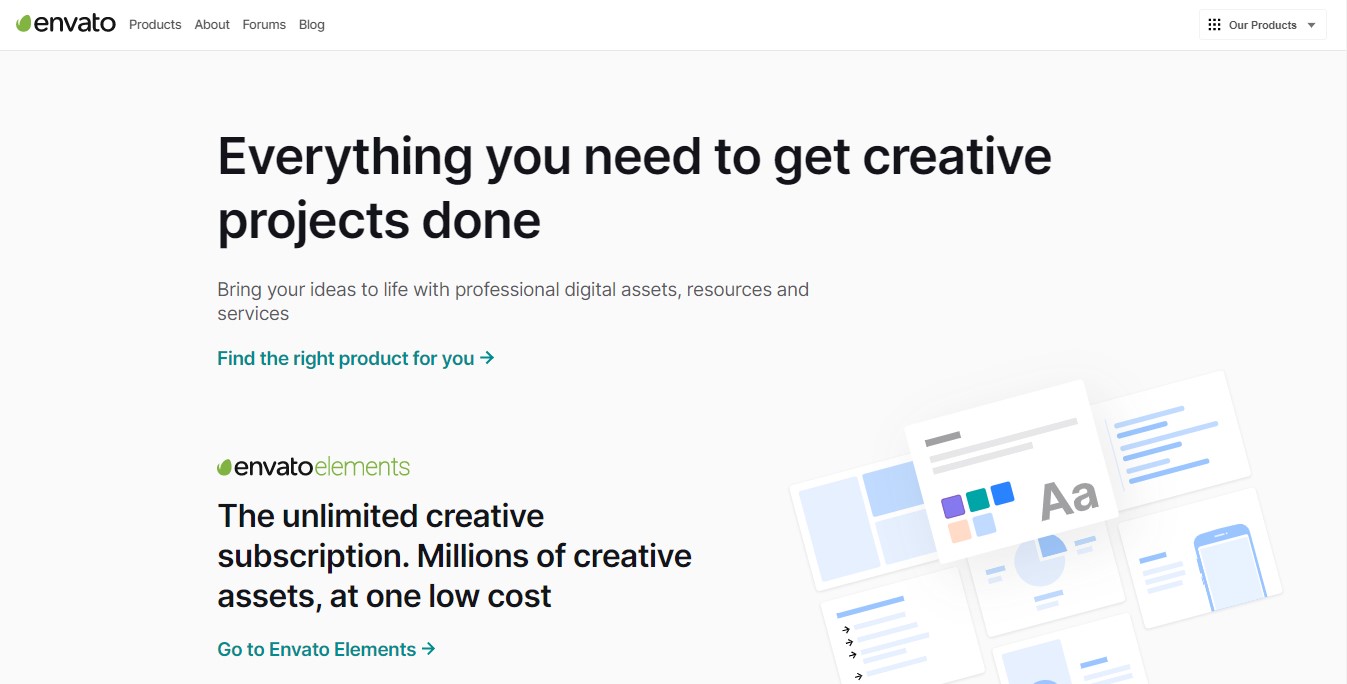This screenshot has height=684, width=1347.
Task: Click the grid icon beside Our Products
Action: (1214, 25)
